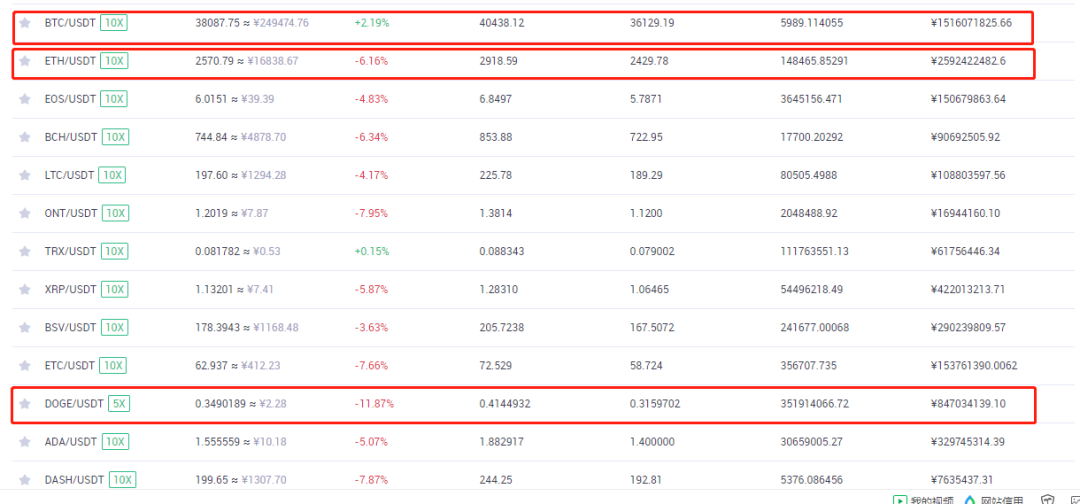The image size is (1080, 504).
Task: Click the ONT/USDT pair name
Action: tap(70, 213)
